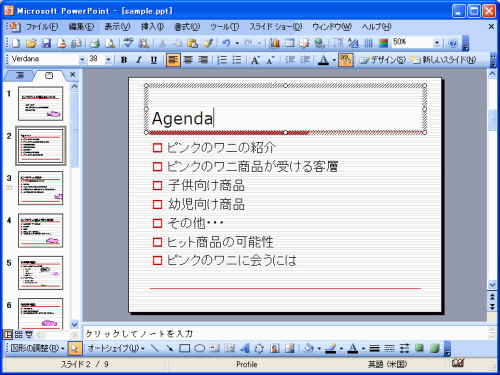Open the help question mark icon
500x375 pixels.
pyautogui.click(x=453, y=43)
